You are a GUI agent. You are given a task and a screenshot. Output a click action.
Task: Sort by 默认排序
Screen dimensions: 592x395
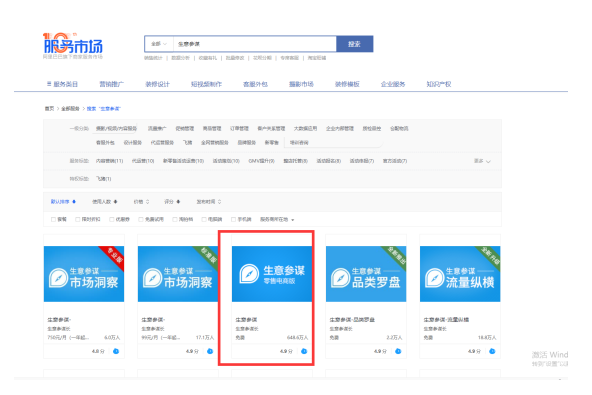(63, 202)
